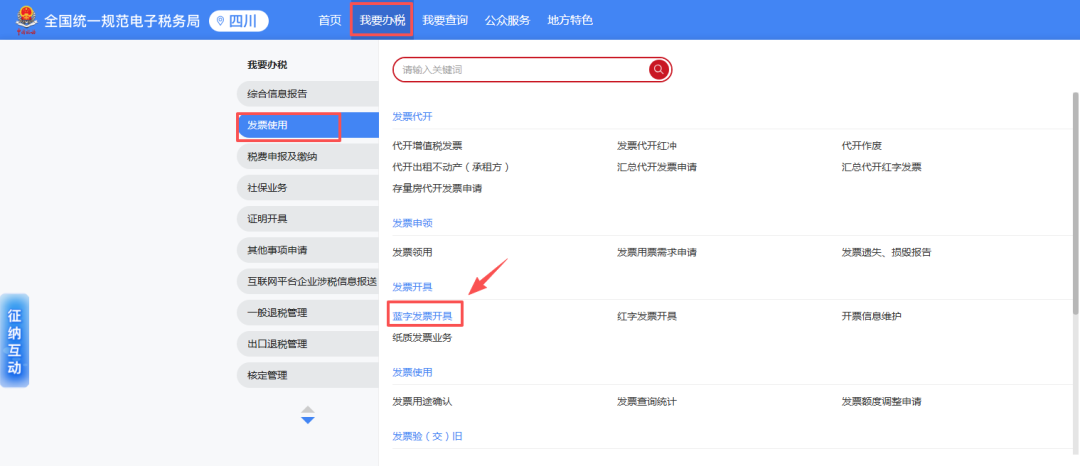Viewport: 1080px width, 466px height.
Task: Click the 全国统一规范电子税务局 title
Action: (122, 21)
